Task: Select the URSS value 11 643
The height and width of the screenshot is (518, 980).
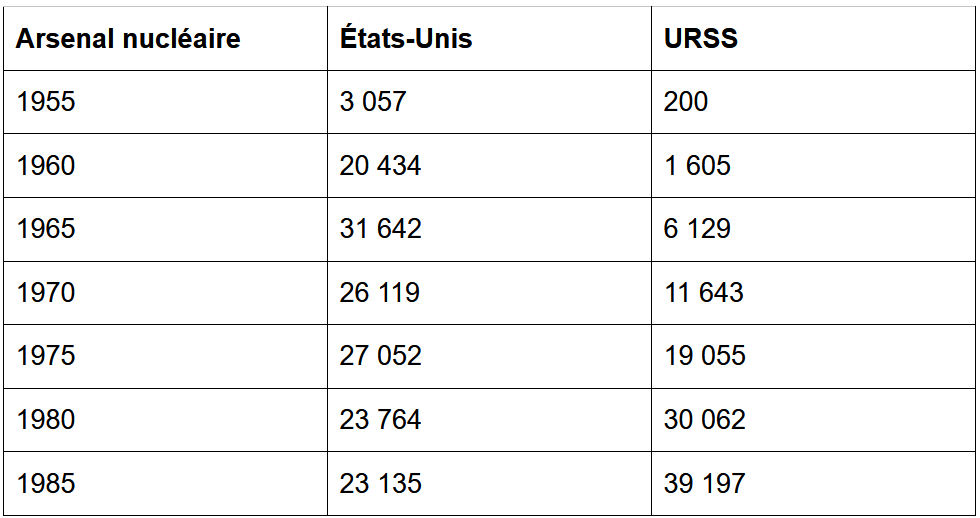Action: (813, 293)
